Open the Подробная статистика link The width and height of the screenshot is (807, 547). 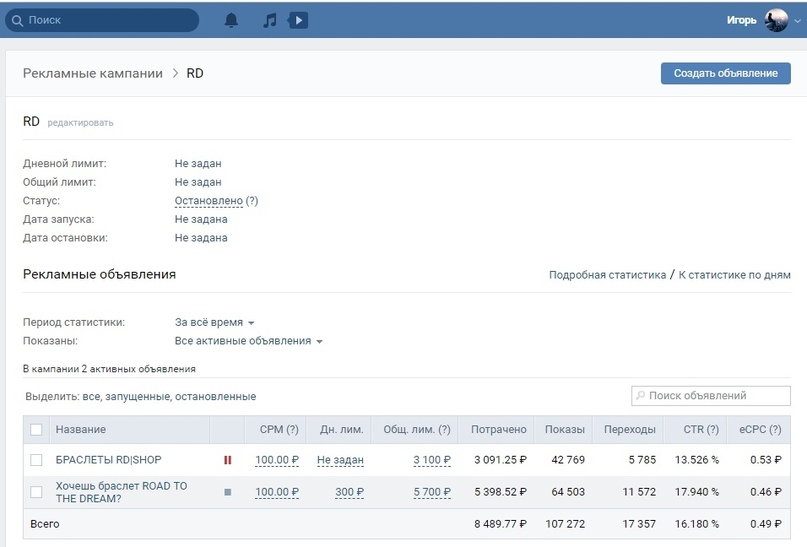[x=607, y=275]
